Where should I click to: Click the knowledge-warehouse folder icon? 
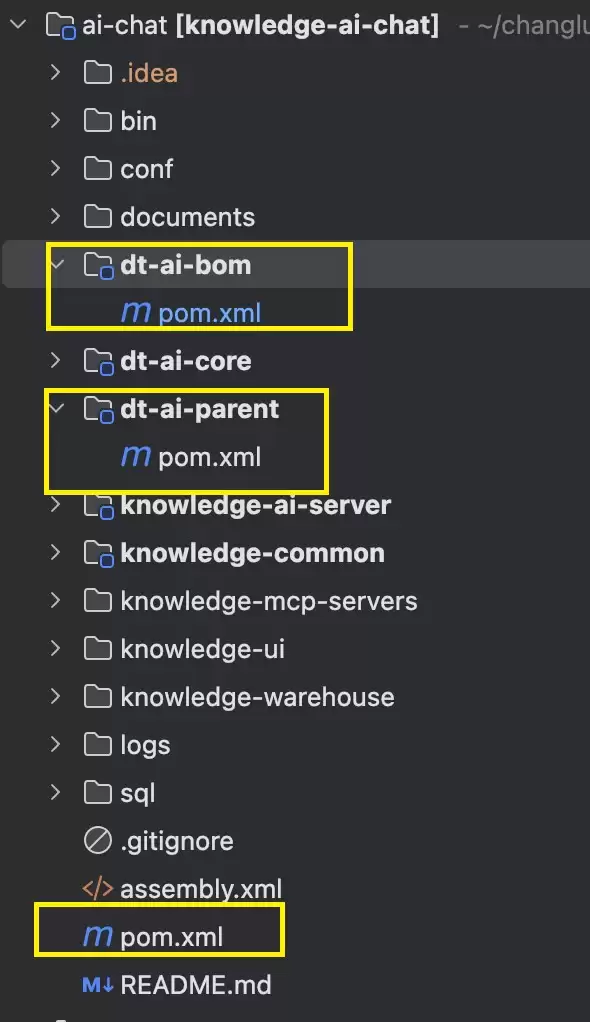pyautogui.click(x=98, y=697)
